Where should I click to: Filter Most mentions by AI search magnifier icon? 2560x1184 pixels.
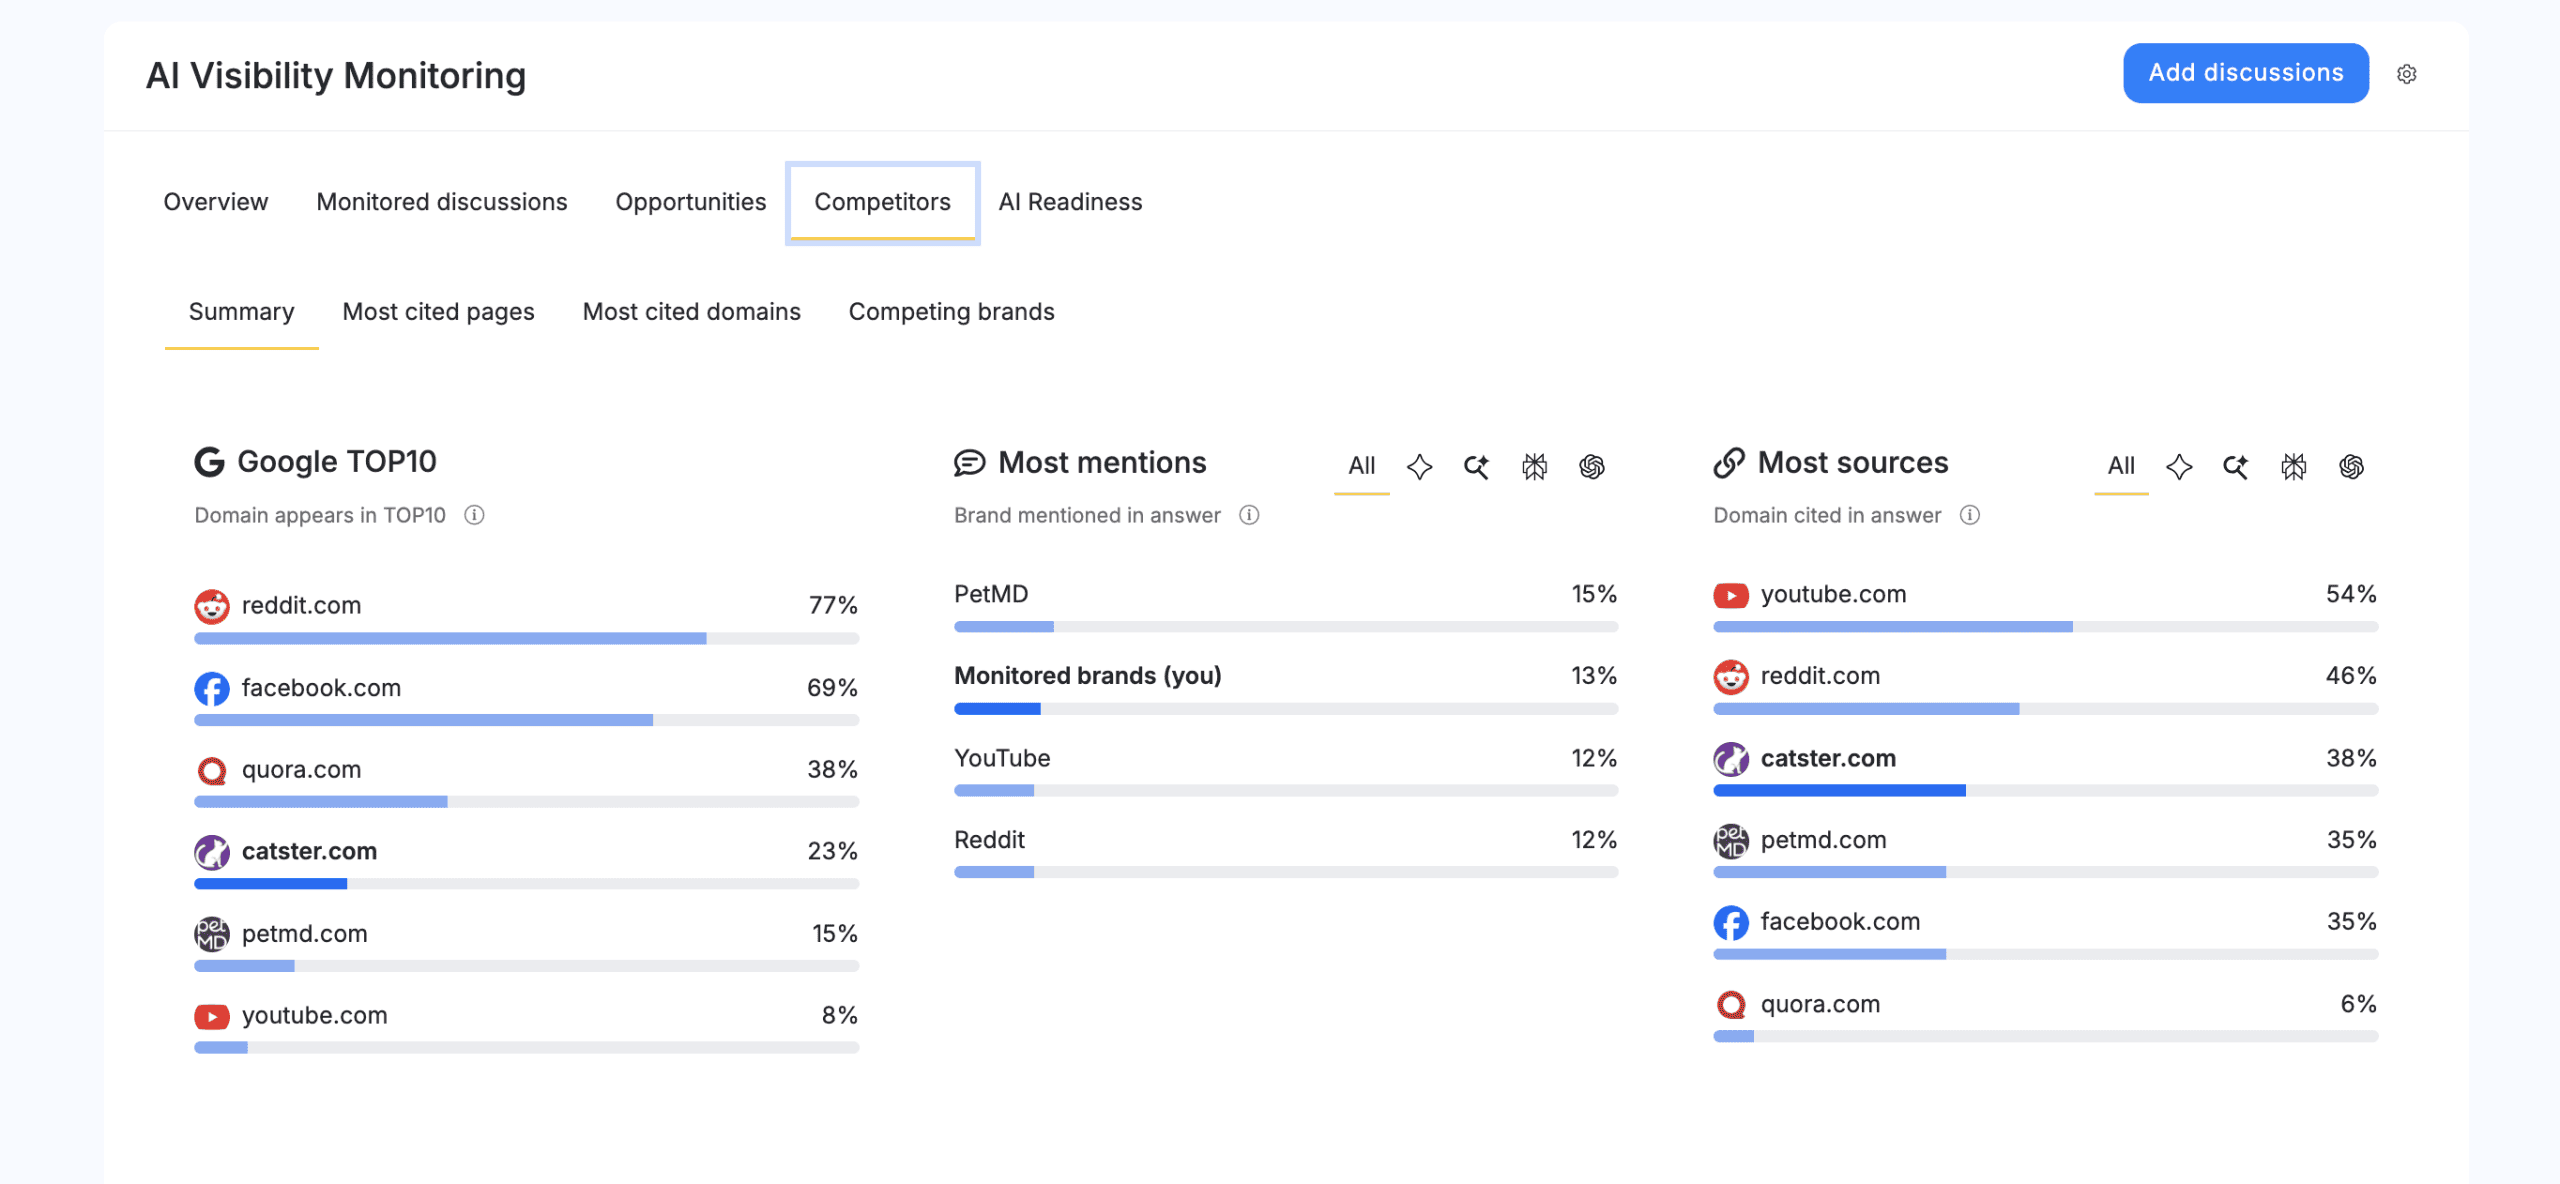pyautogui.click(x=1477, y=467)
